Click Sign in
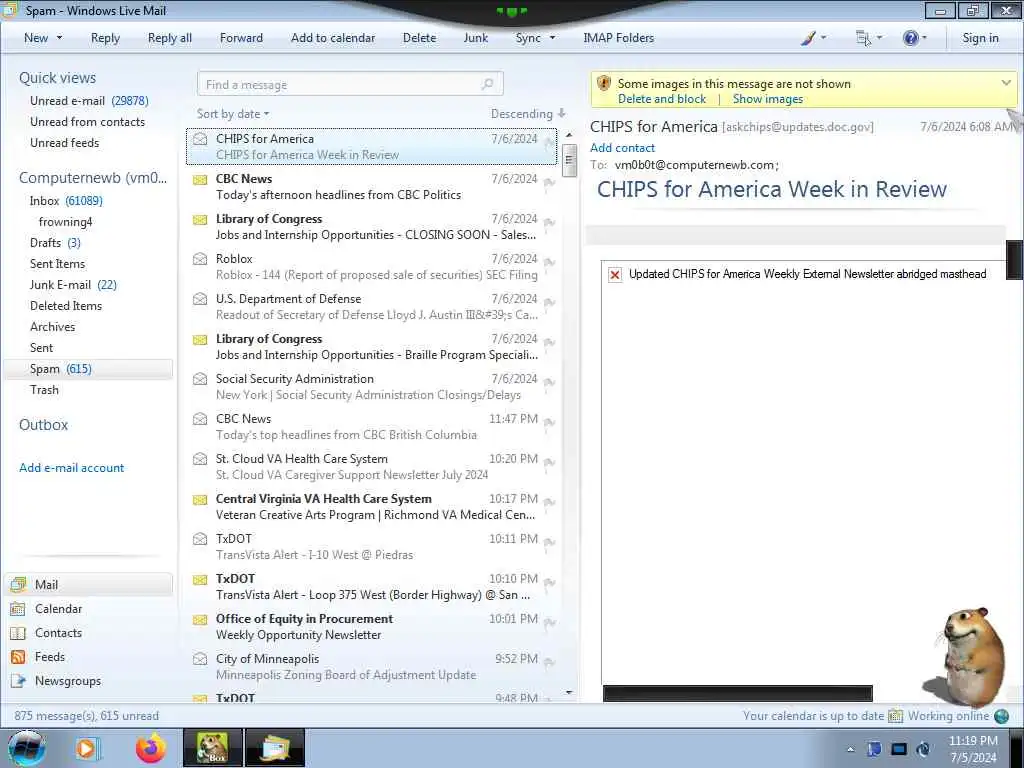 coord(980,38)
